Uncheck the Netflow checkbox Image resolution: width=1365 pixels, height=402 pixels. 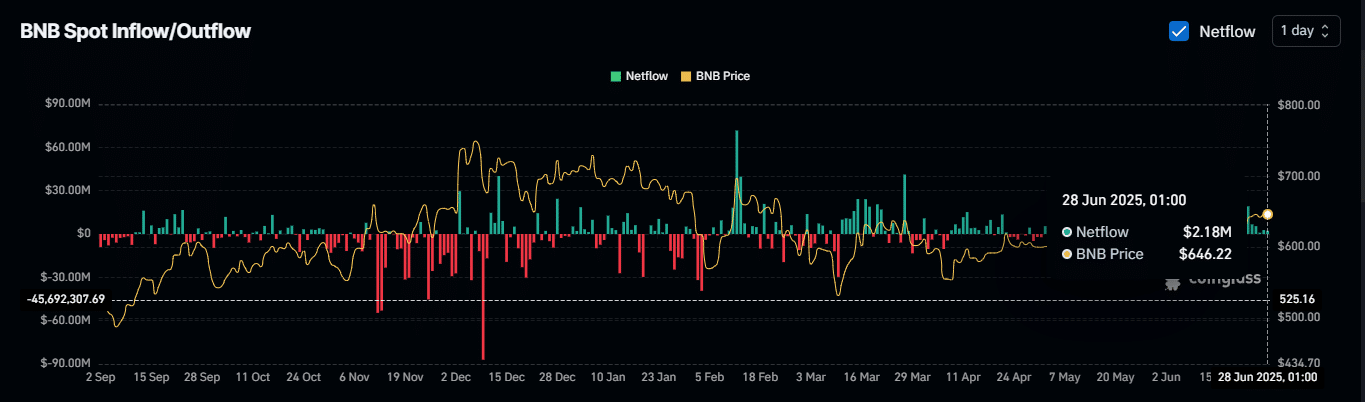click(x=1179, y=31)
